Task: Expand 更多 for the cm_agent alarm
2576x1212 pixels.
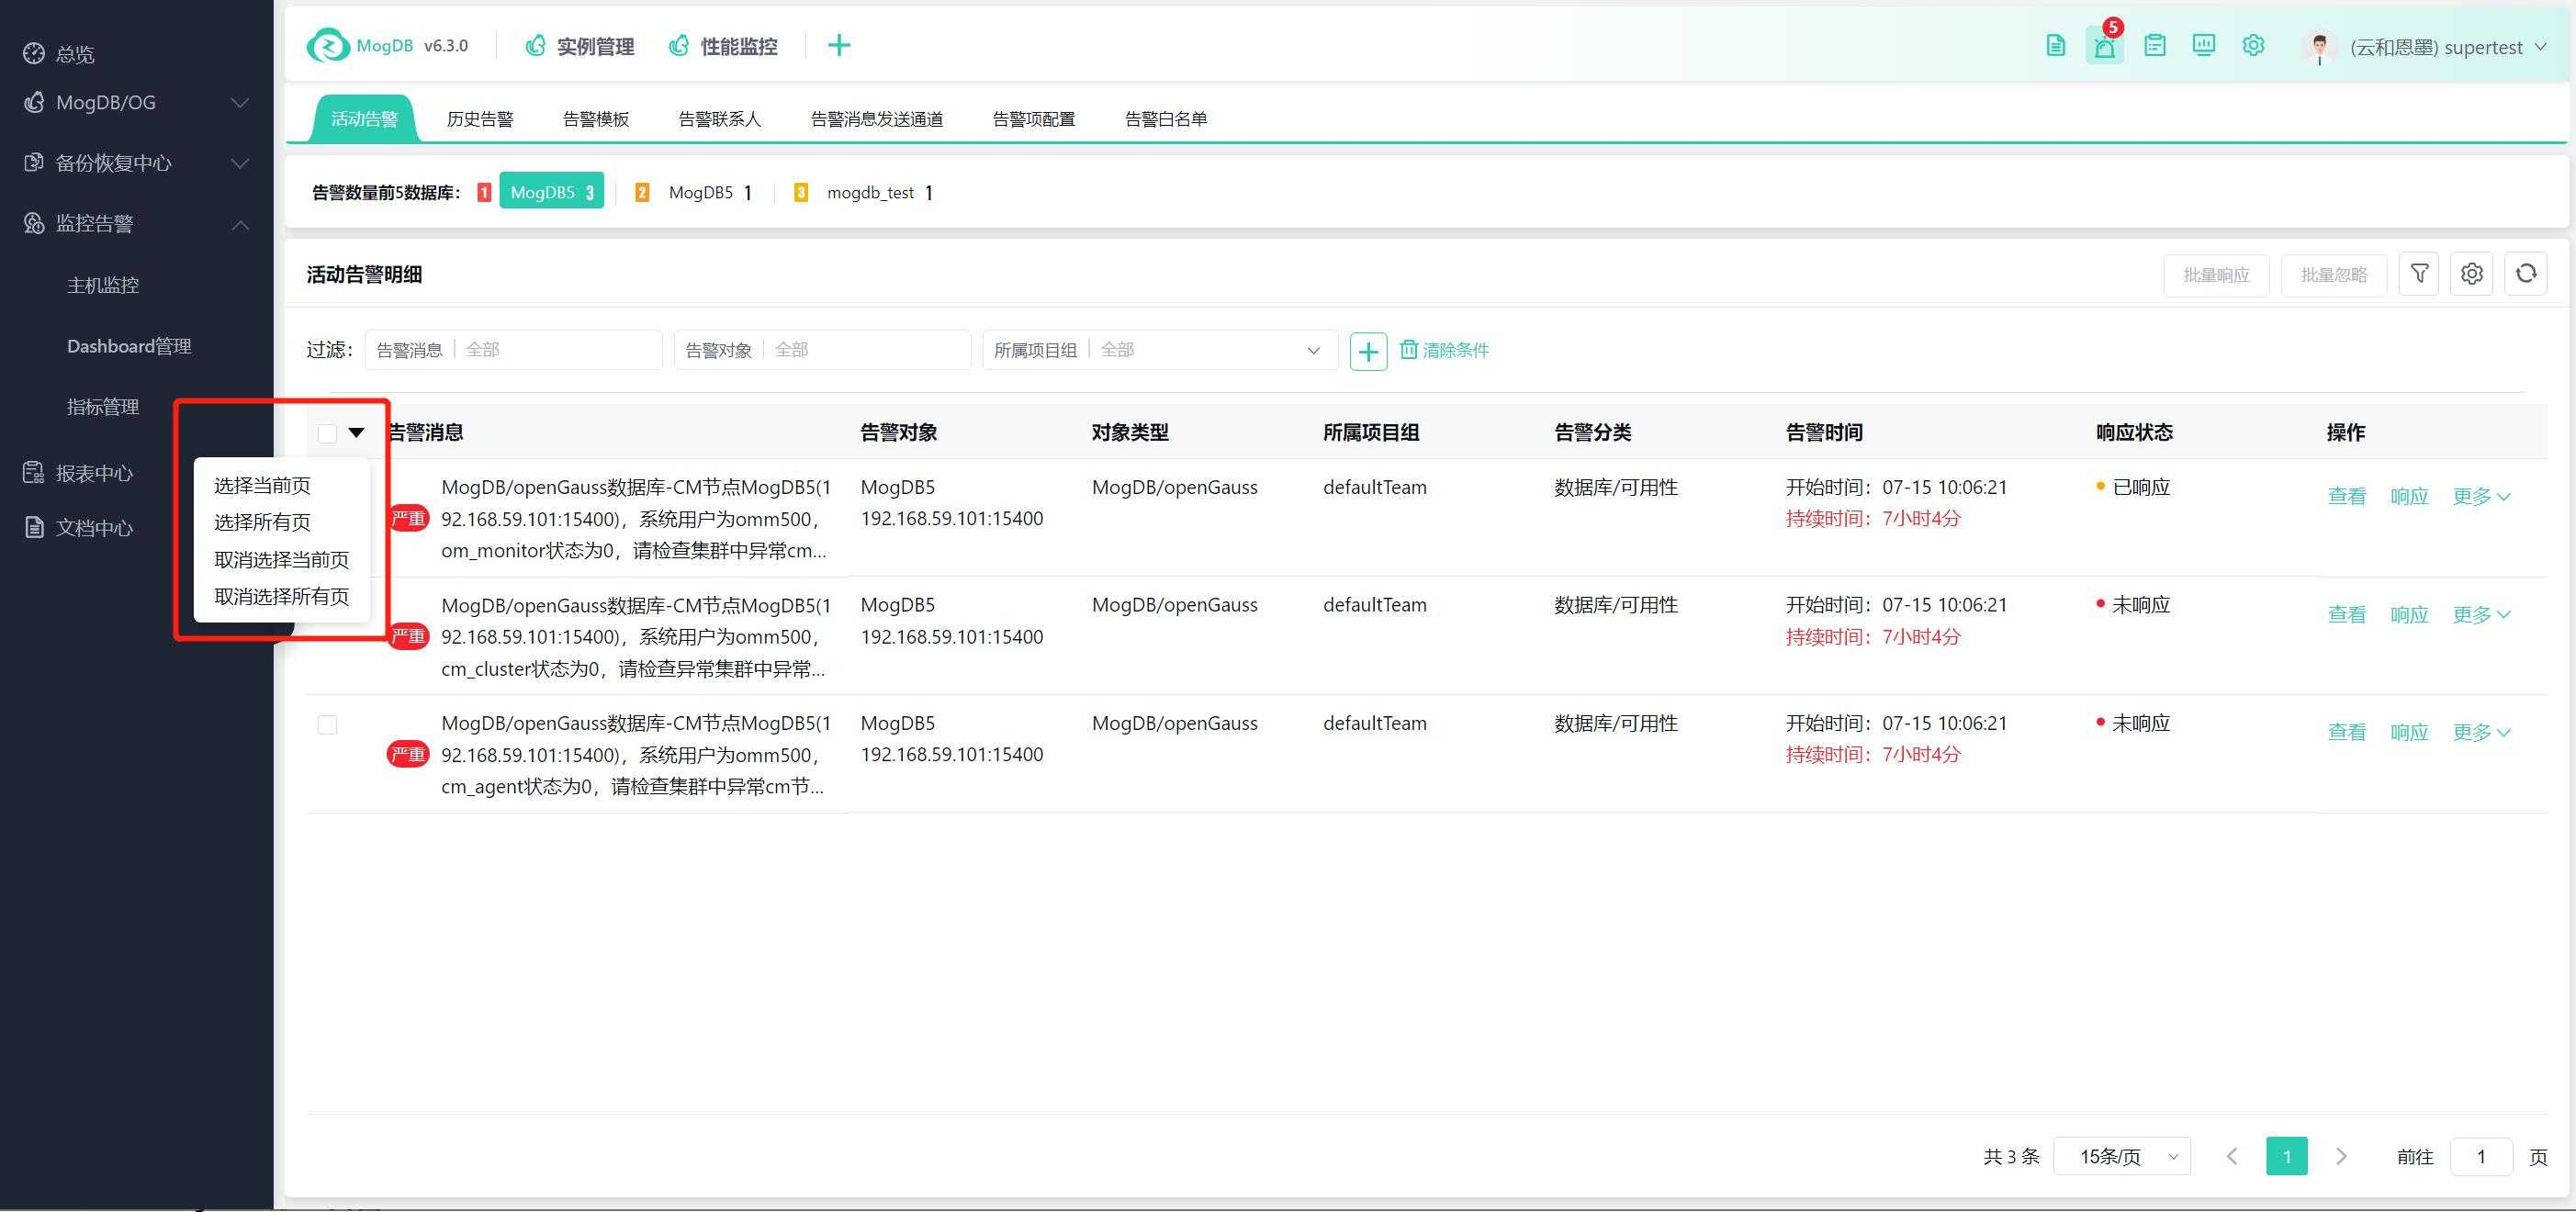Action: click(x=2482, y=732)
